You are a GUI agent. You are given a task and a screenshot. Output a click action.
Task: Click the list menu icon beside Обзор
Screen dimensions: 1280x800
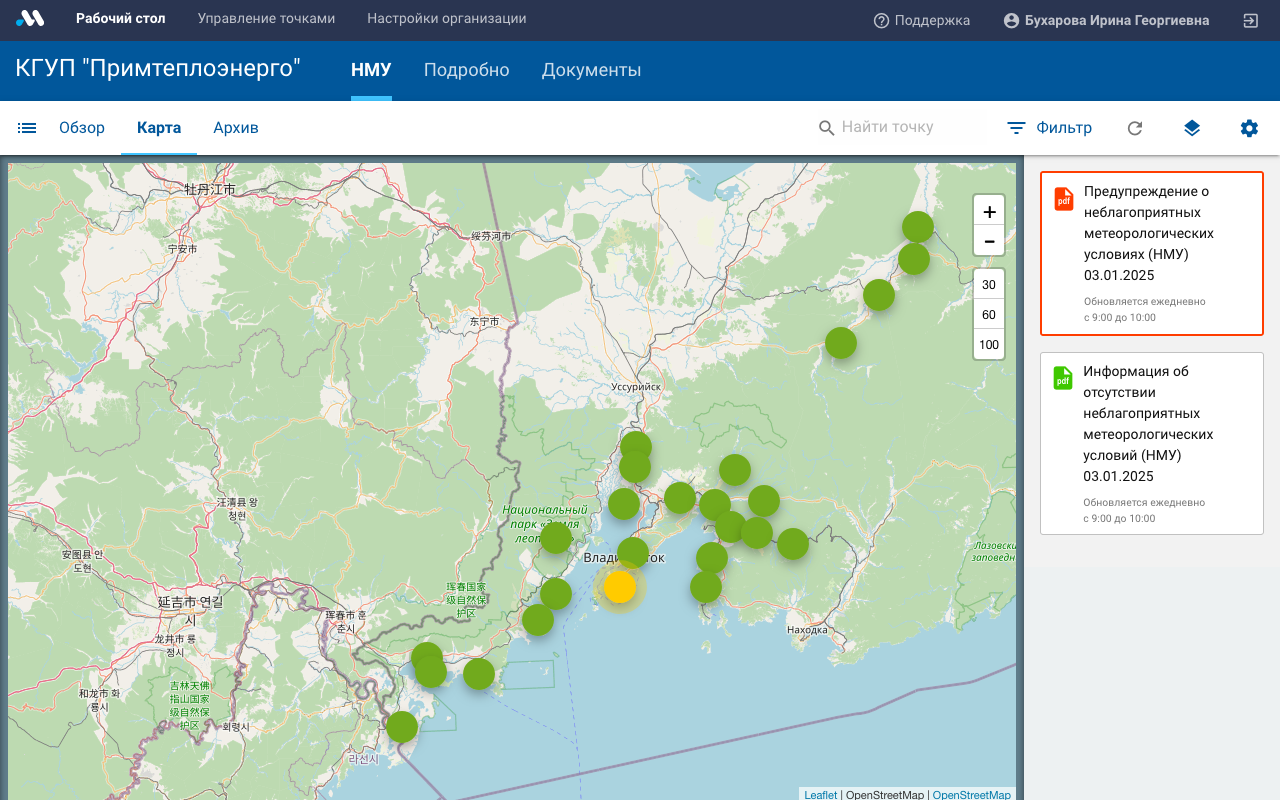pyautogui.click(x=27, y=128)
